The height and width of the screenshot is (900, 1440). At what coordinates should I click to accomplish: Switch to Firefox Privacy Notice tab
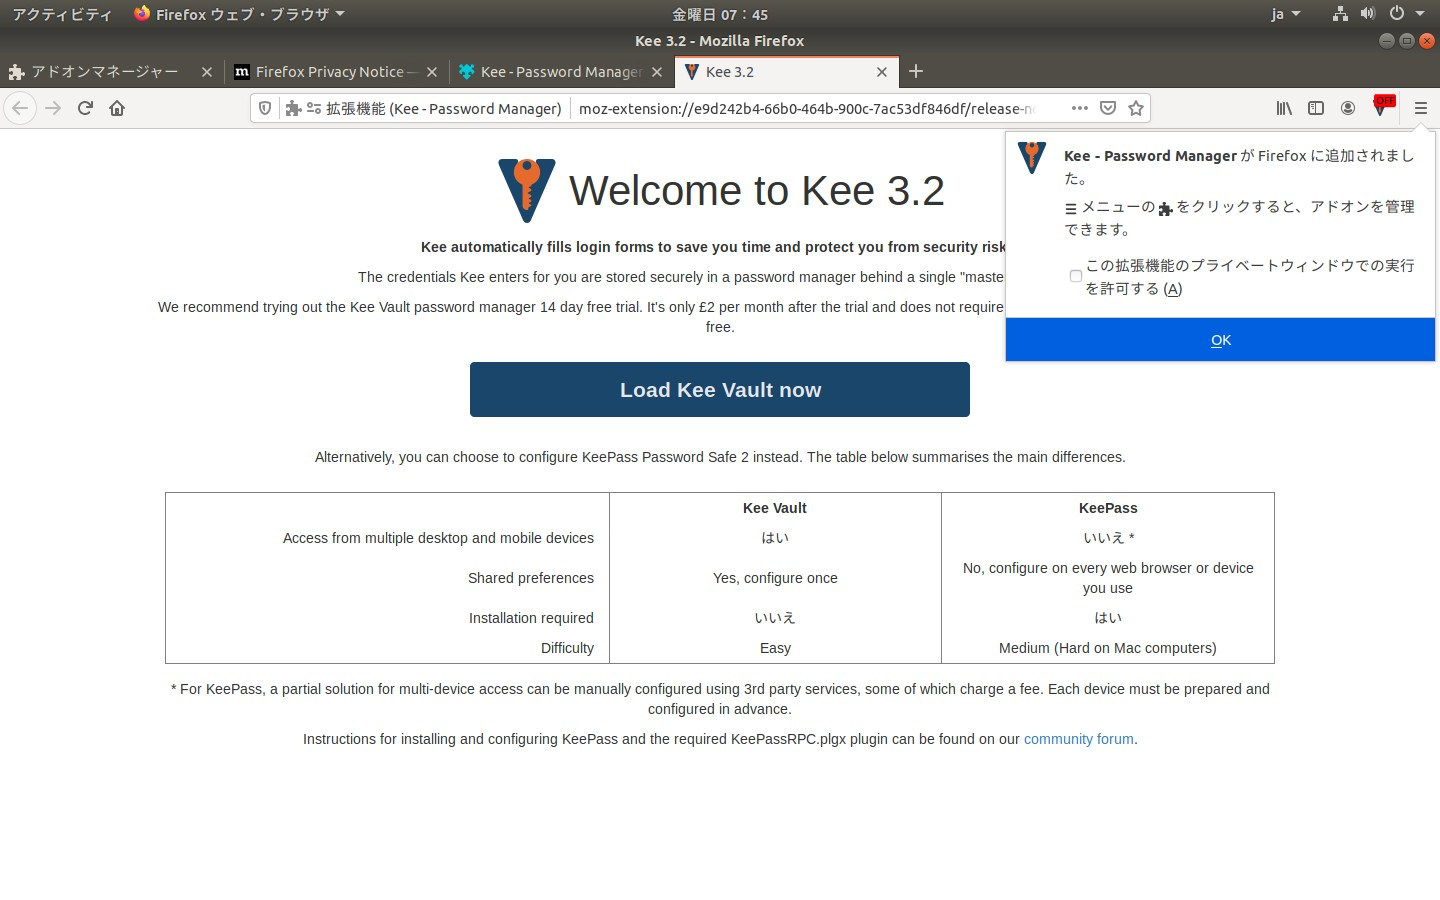pos(328,72)
